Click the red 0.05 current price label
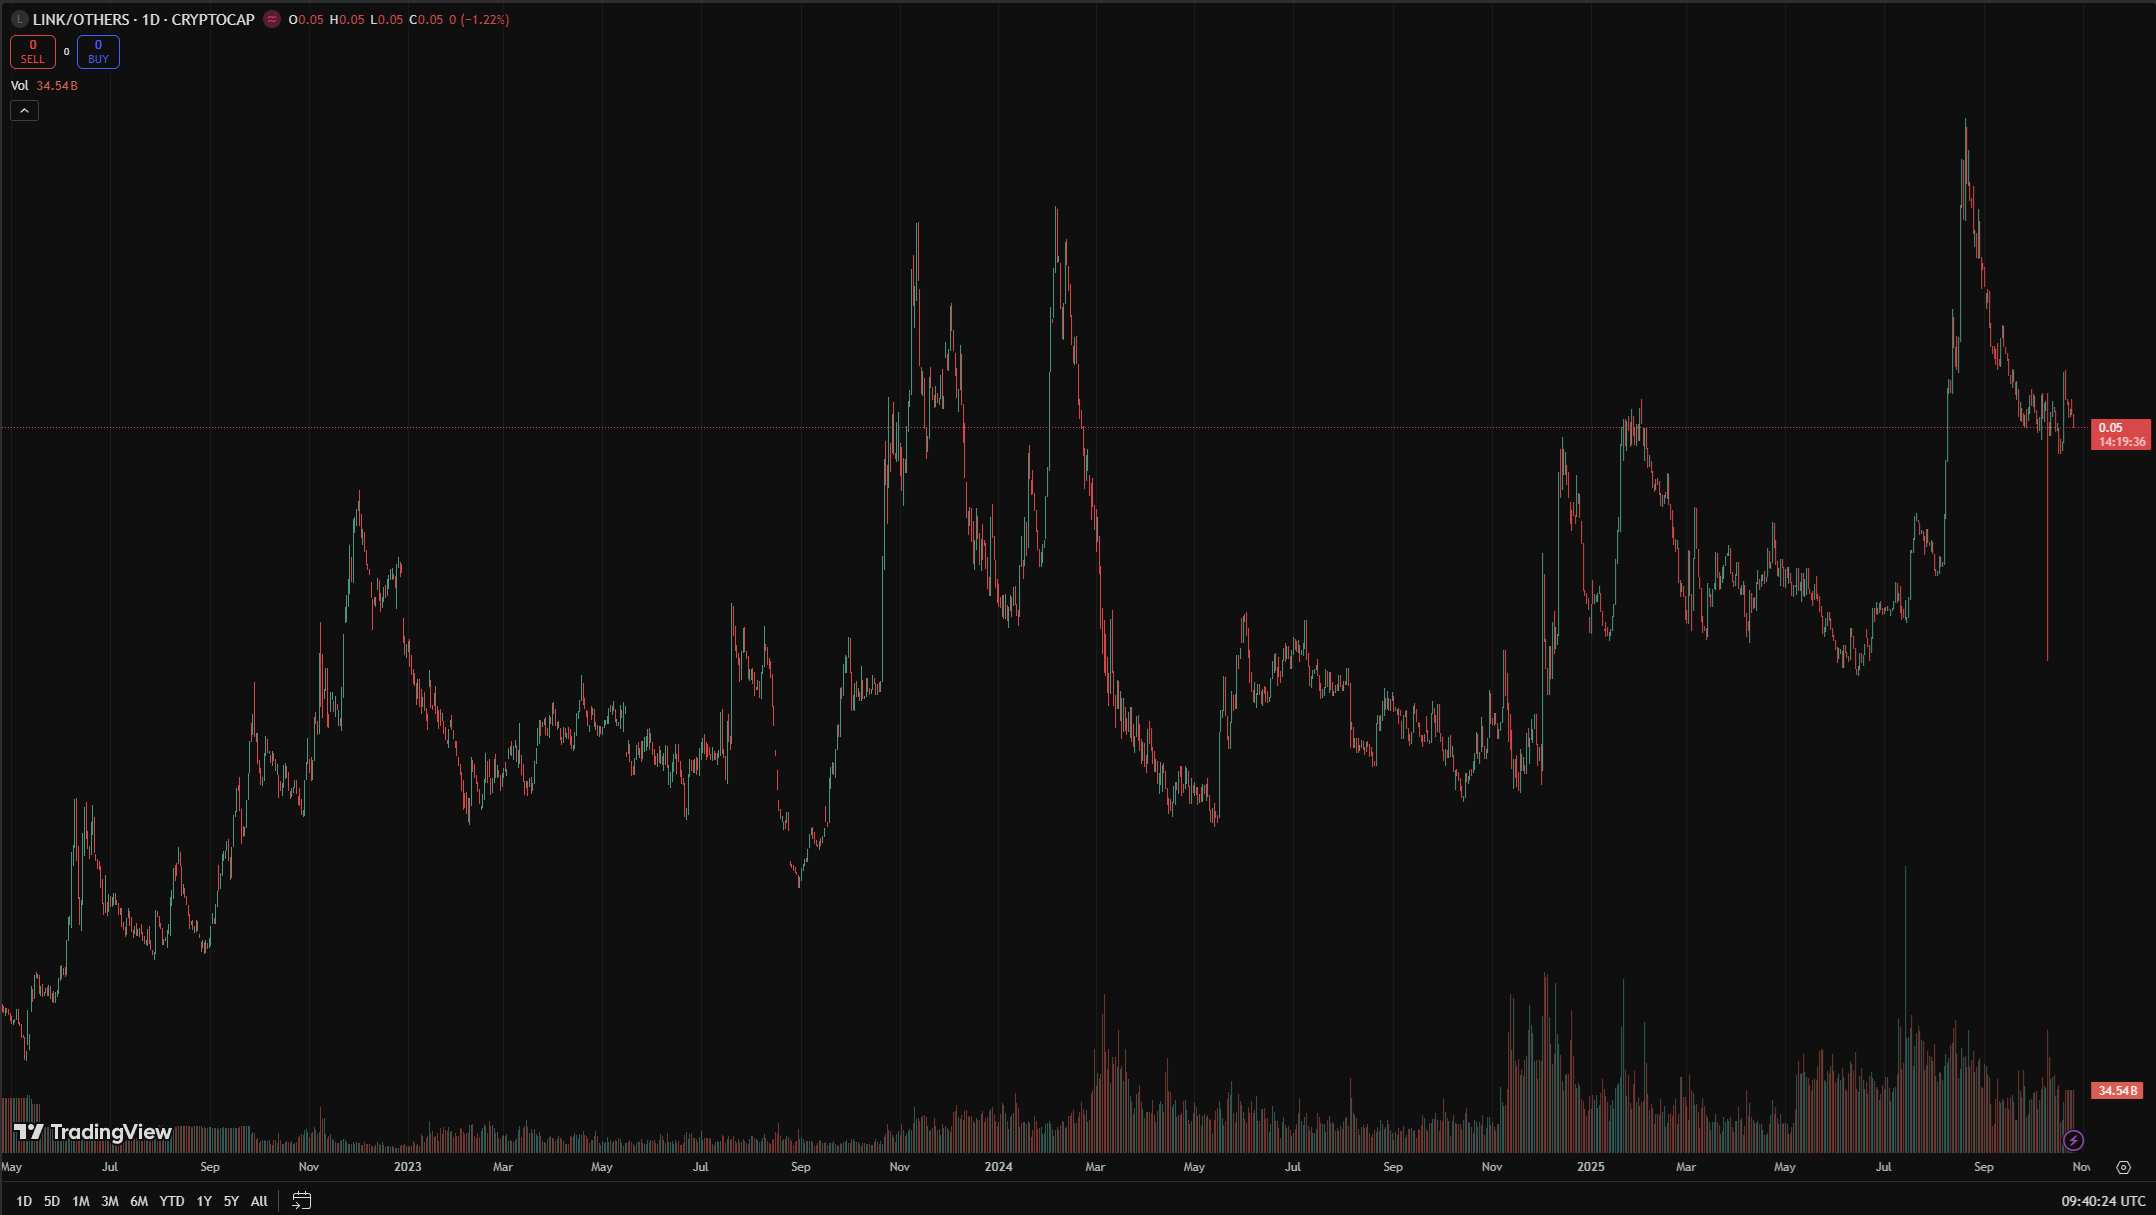Screen dimensions: 2156x1215 [x=2119, y=434]
